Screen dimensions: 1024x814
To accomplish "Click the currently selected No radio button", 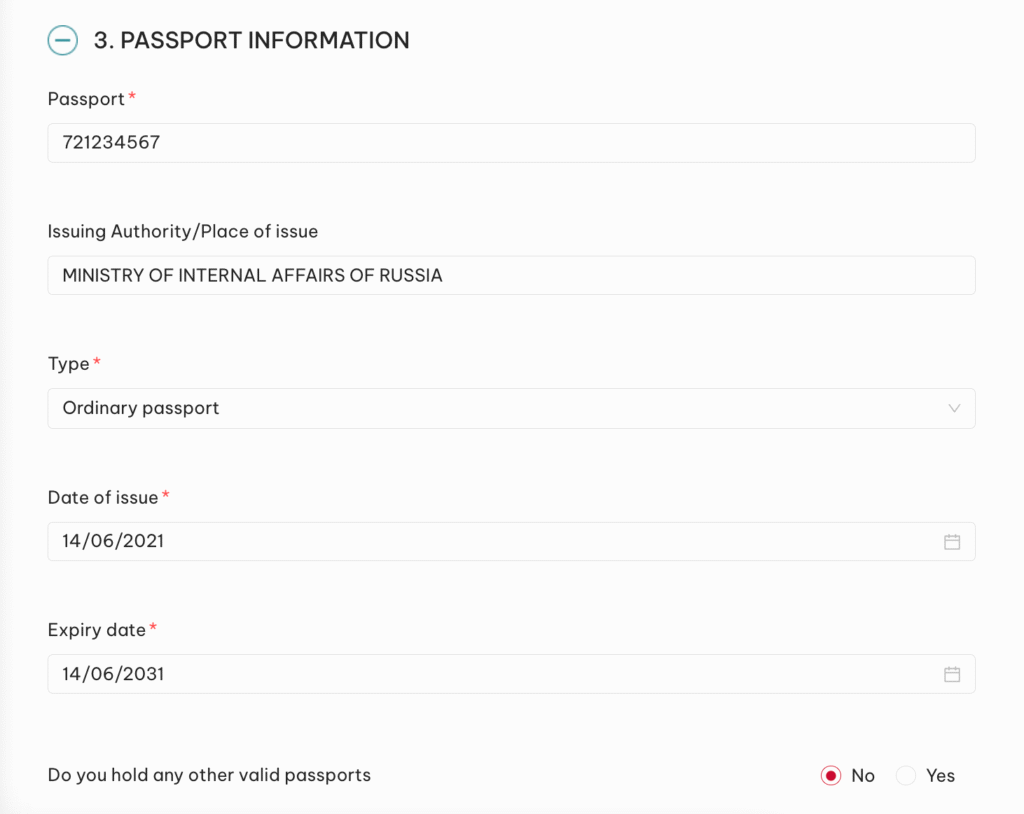I will coord(830,775).
